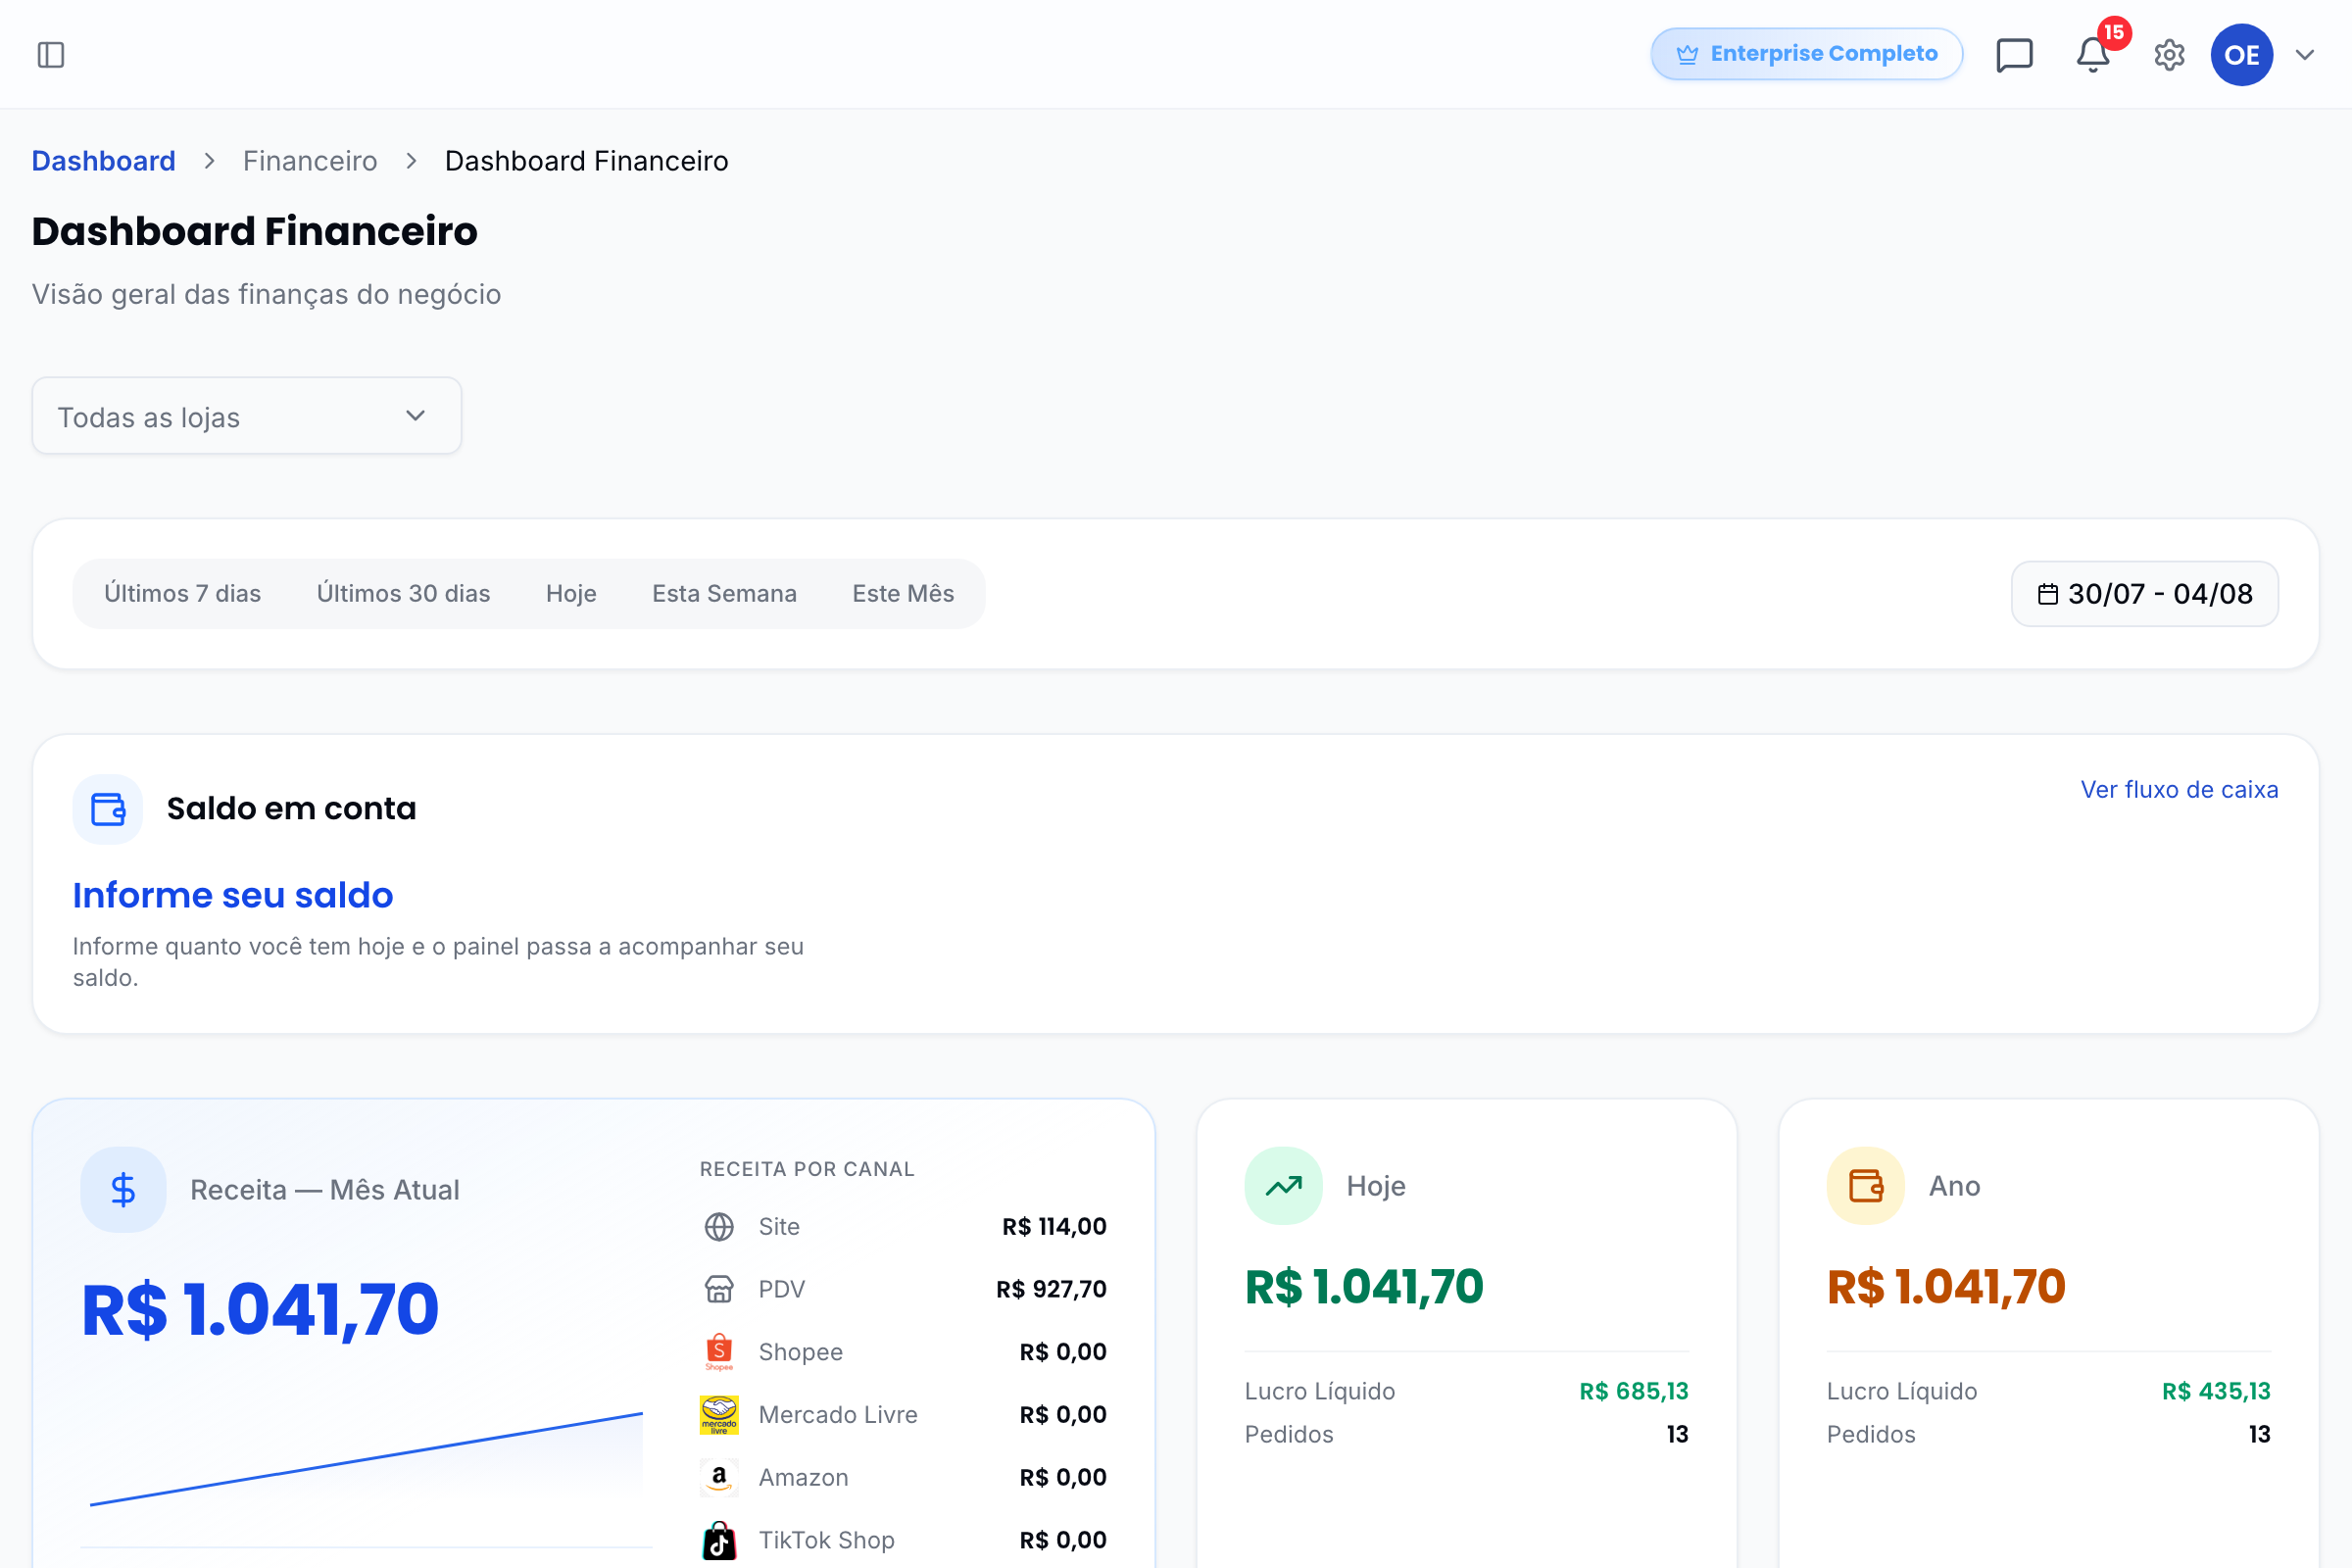Click the blue R$ 1.041,70 monthly revenue
Viewport: 2352px width, 1568px height.
point(260,1310)
